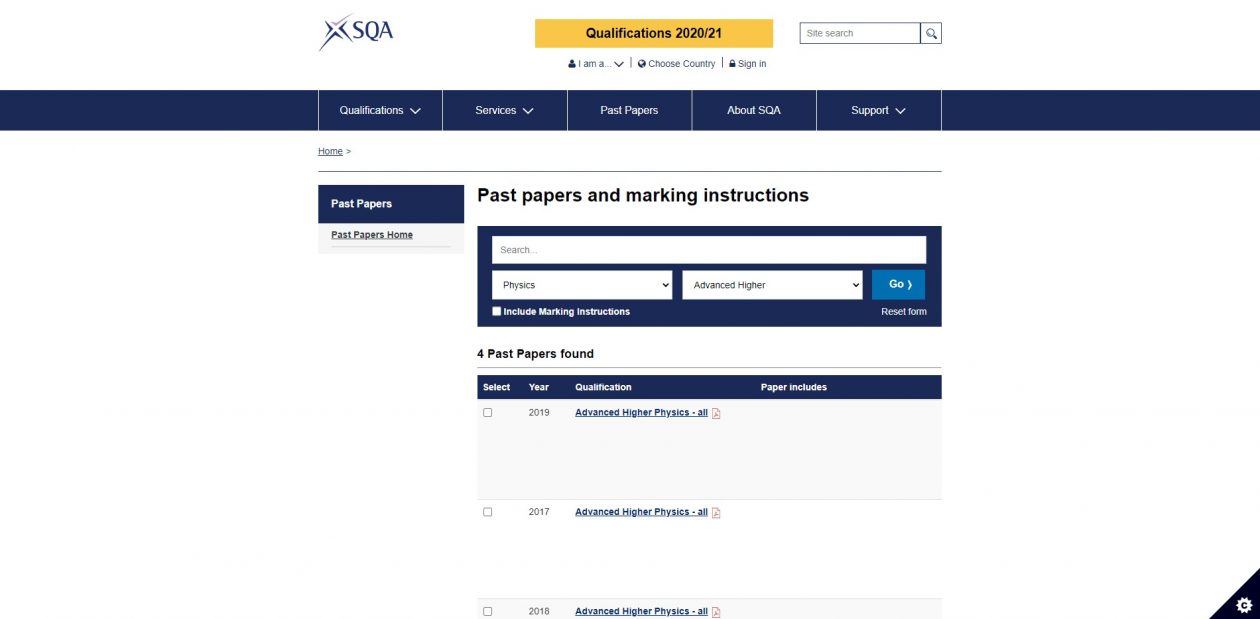Image resolution: width=1260 pixels, height=619 pixels.
Task: Click the padlock Sign in icon
Action: 732,64
